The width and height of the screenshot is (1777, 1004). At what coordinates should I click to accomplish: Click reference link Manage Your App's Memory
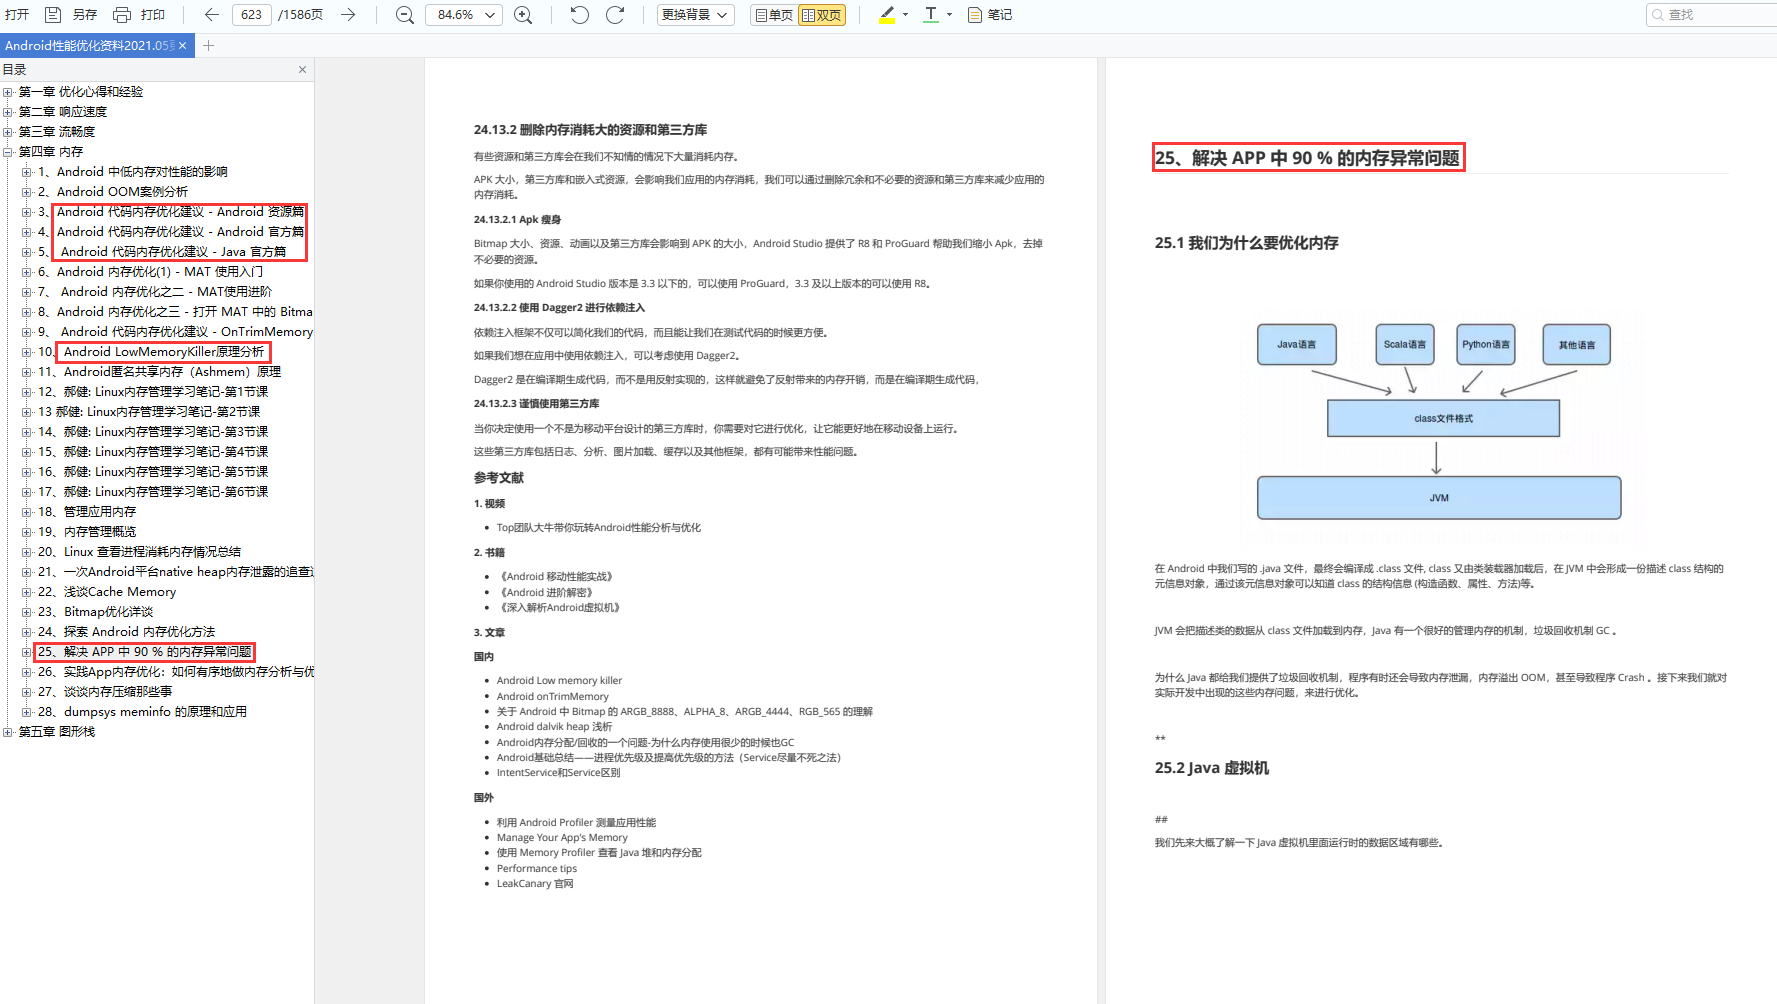(562, 838)
